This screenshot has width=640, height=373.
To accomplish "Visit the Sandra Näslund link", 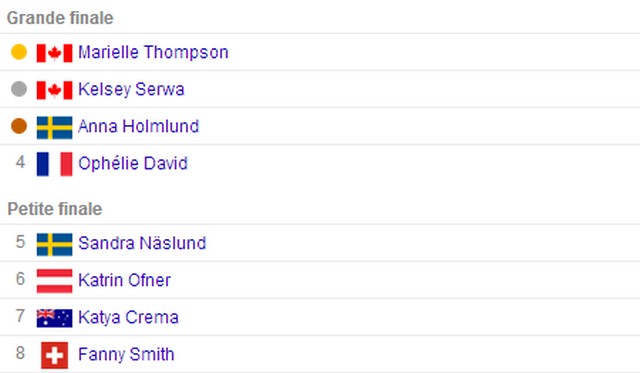I will click(x=142, y=243).
